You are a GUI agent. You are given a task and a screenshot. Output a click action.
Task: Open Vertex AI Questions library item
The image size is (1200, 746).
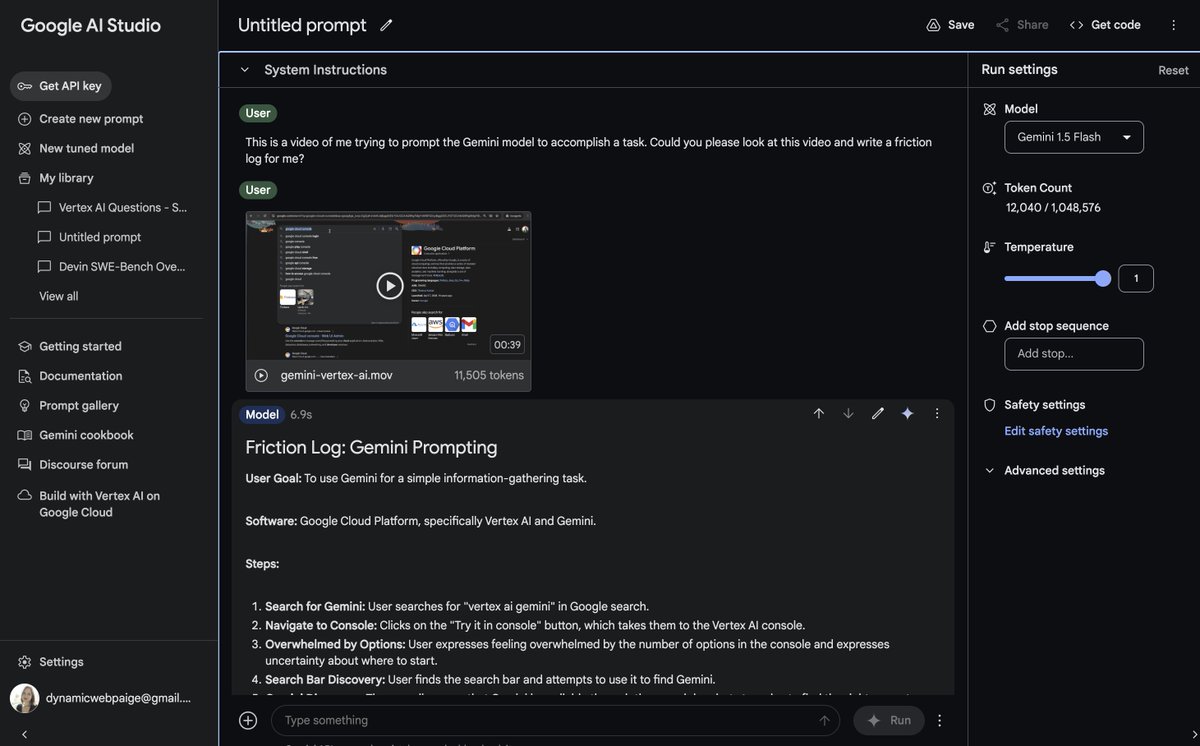click(112, 208)
